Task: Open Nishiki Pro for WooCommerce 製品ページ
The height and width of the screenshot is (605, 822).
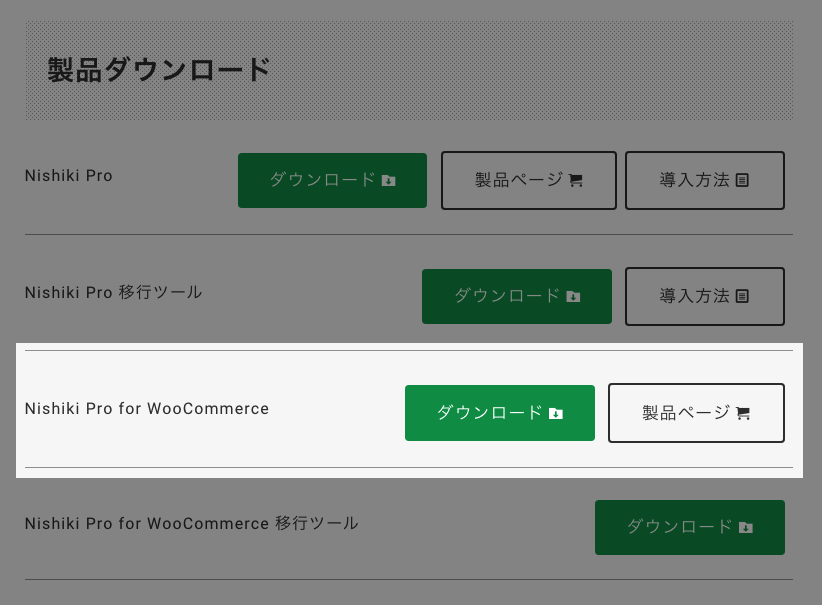Action: [x=696, y=413]
